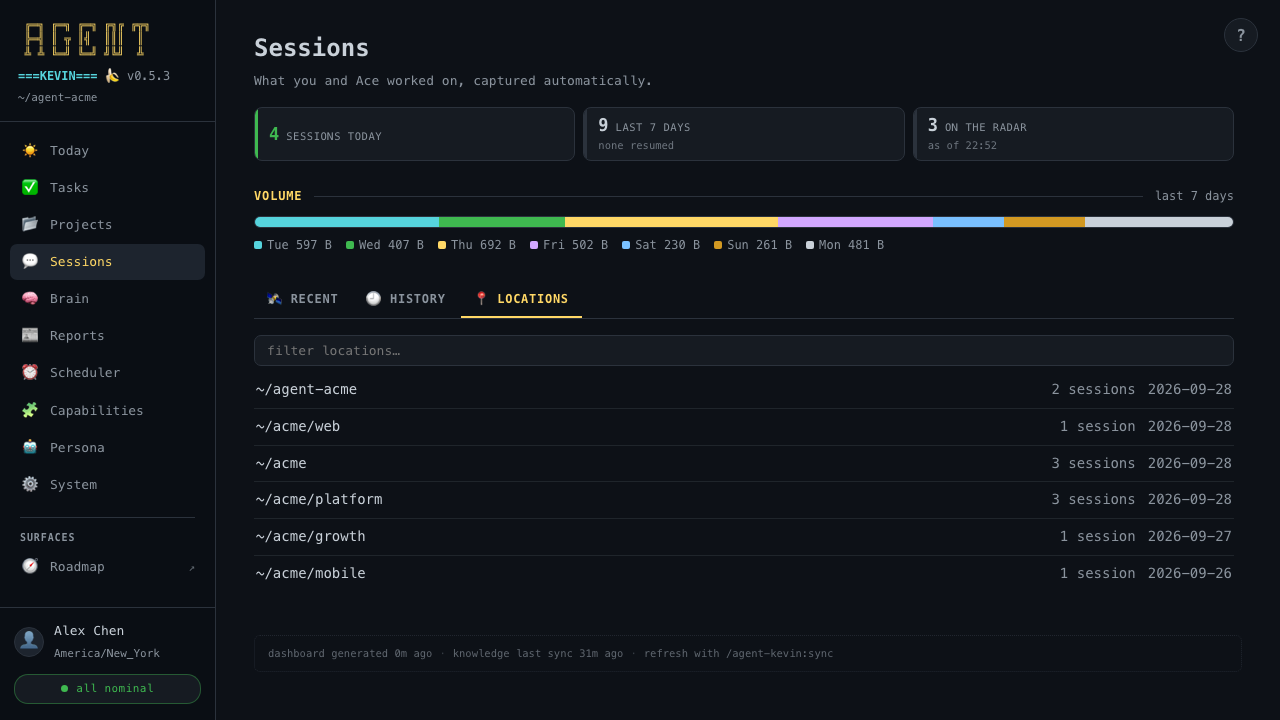Click the yellow Thursday volume bar segment
Screen dimensions: 1280x720
click(671, 222)
